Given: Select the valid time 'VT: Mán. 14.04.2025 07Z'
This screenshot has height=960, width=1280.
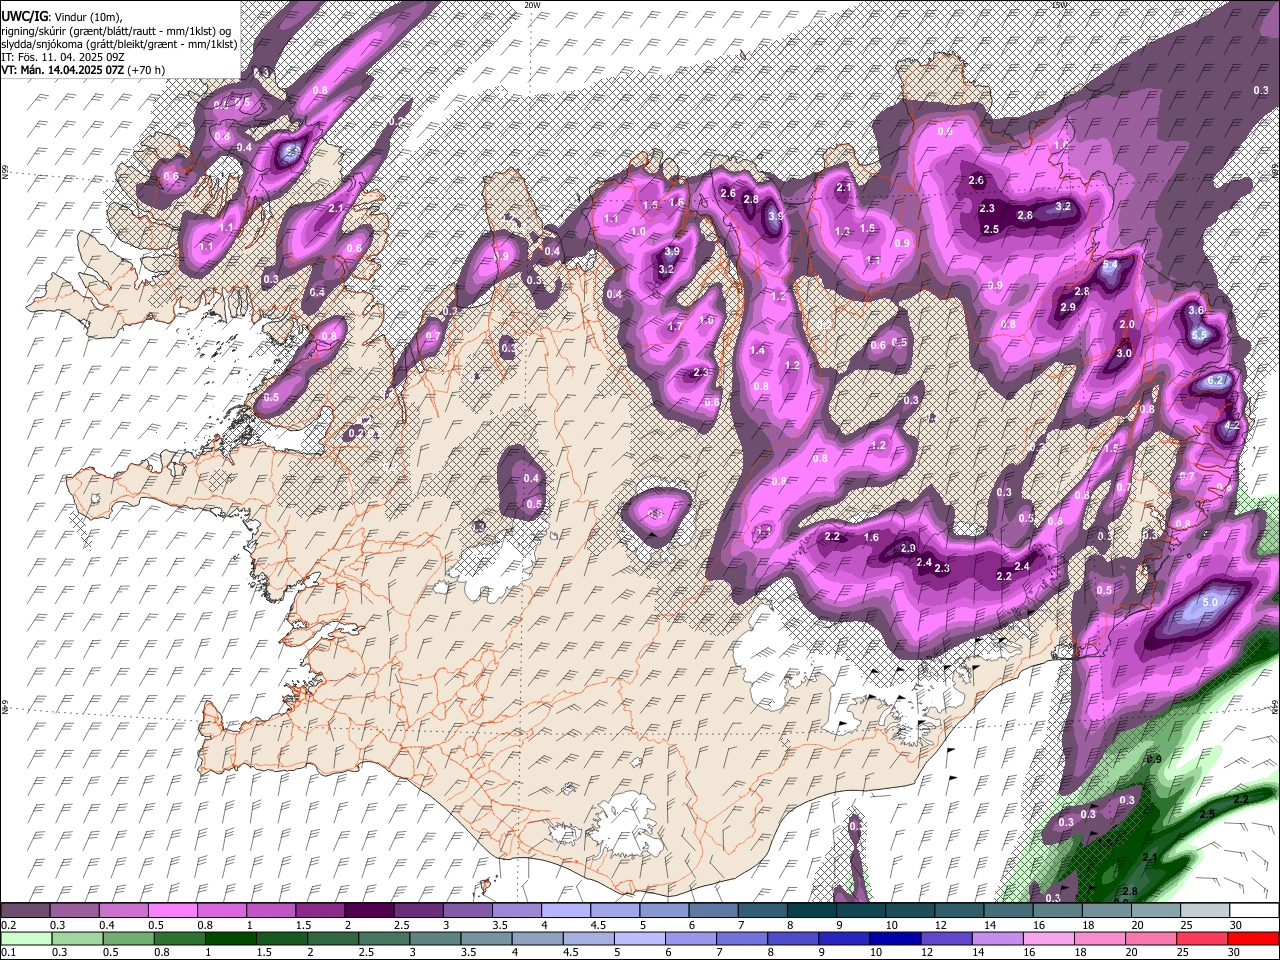Looking at the screenshot, I should (62, 70).
